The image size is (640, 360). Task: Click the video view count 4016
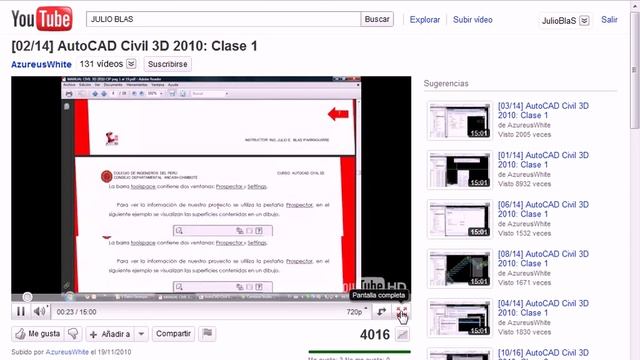(375, 335)
